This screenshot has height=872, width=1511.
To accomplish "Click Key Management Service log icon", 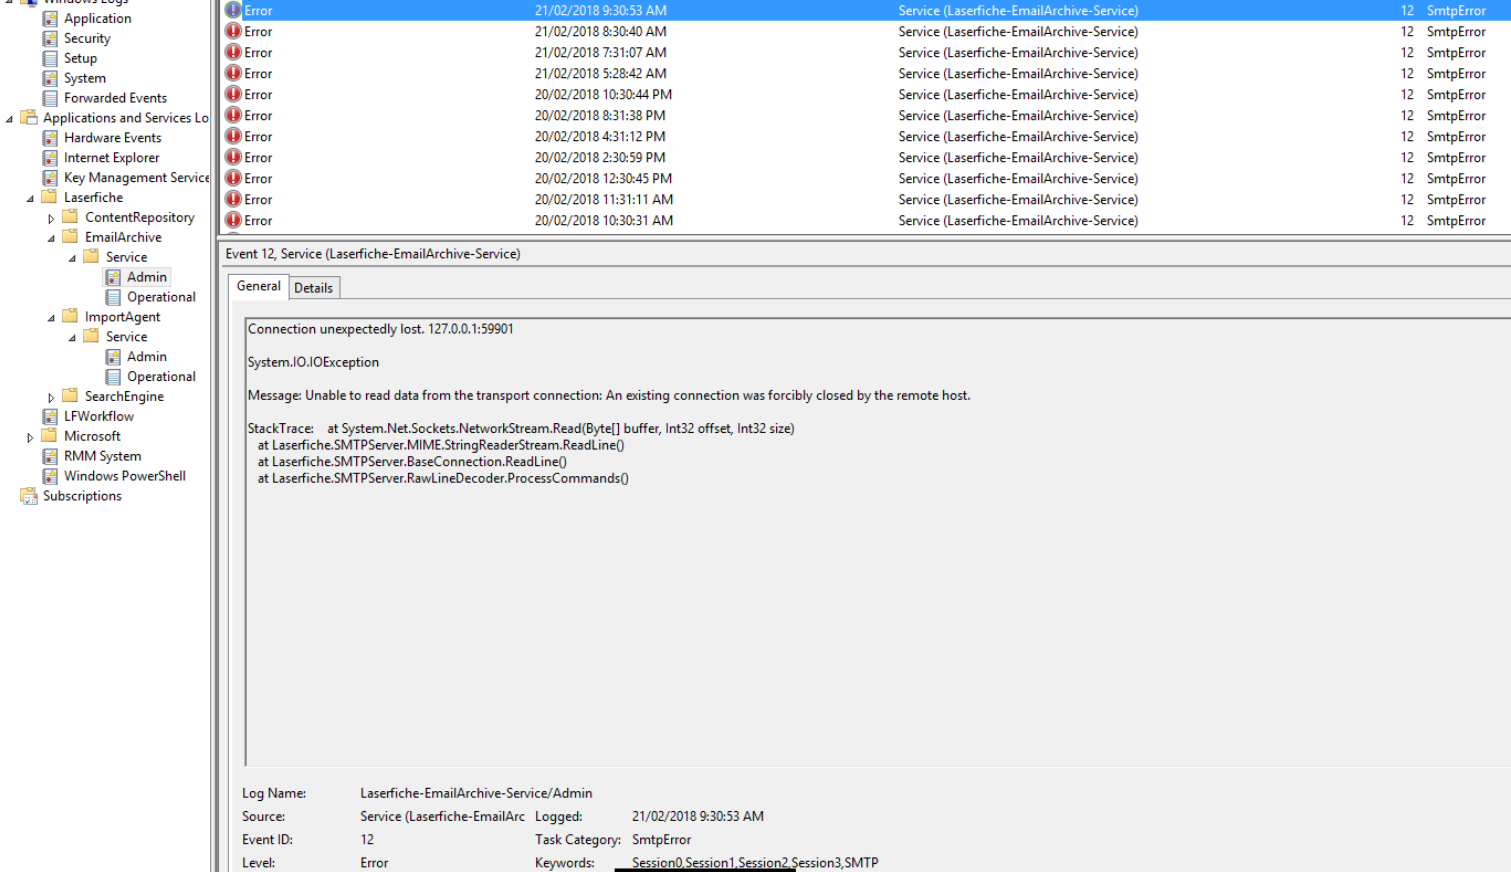I will pyautogui.click(x=50, y=178).
